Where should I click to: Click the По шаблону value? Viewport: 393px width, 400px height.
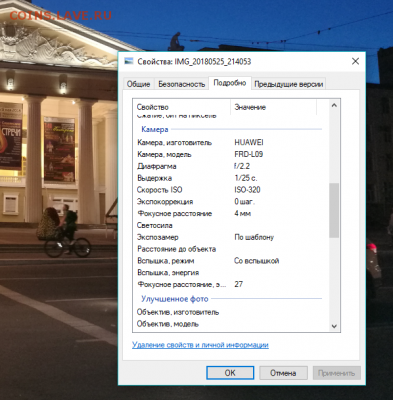(x=254, y=237)
